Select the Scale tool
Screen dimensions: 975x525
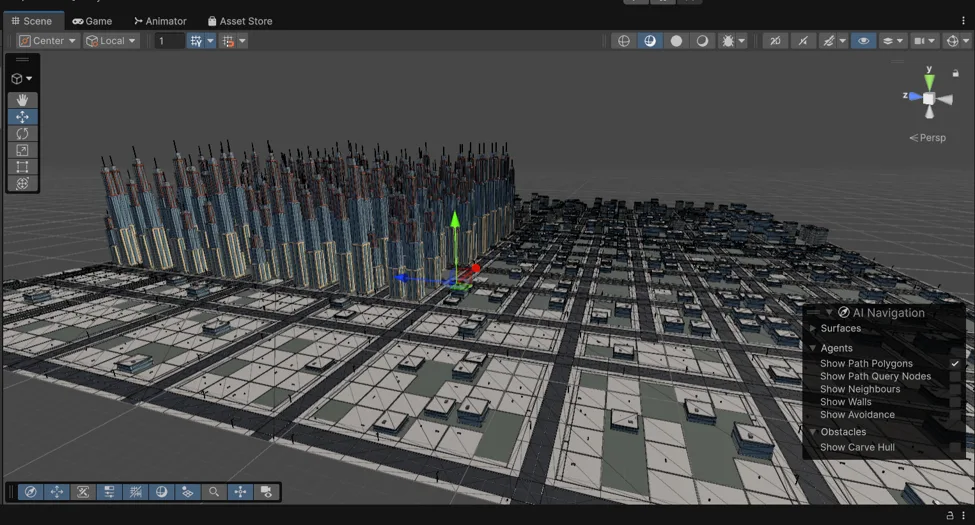click(x=22, y=151)
